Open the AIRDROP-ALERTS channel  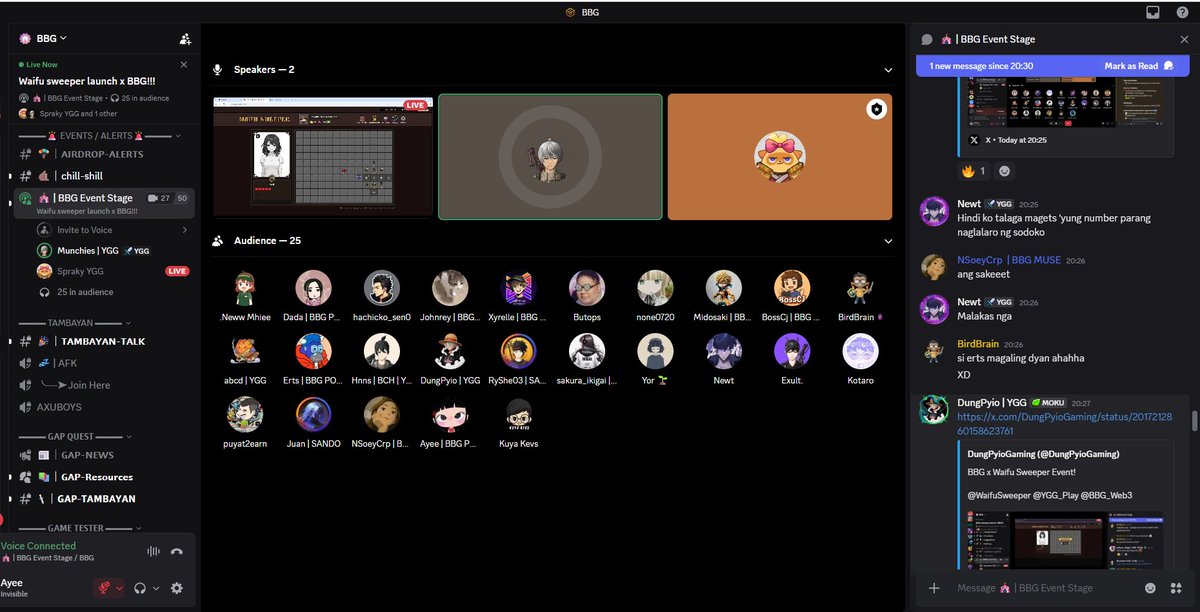click(100, 154)
